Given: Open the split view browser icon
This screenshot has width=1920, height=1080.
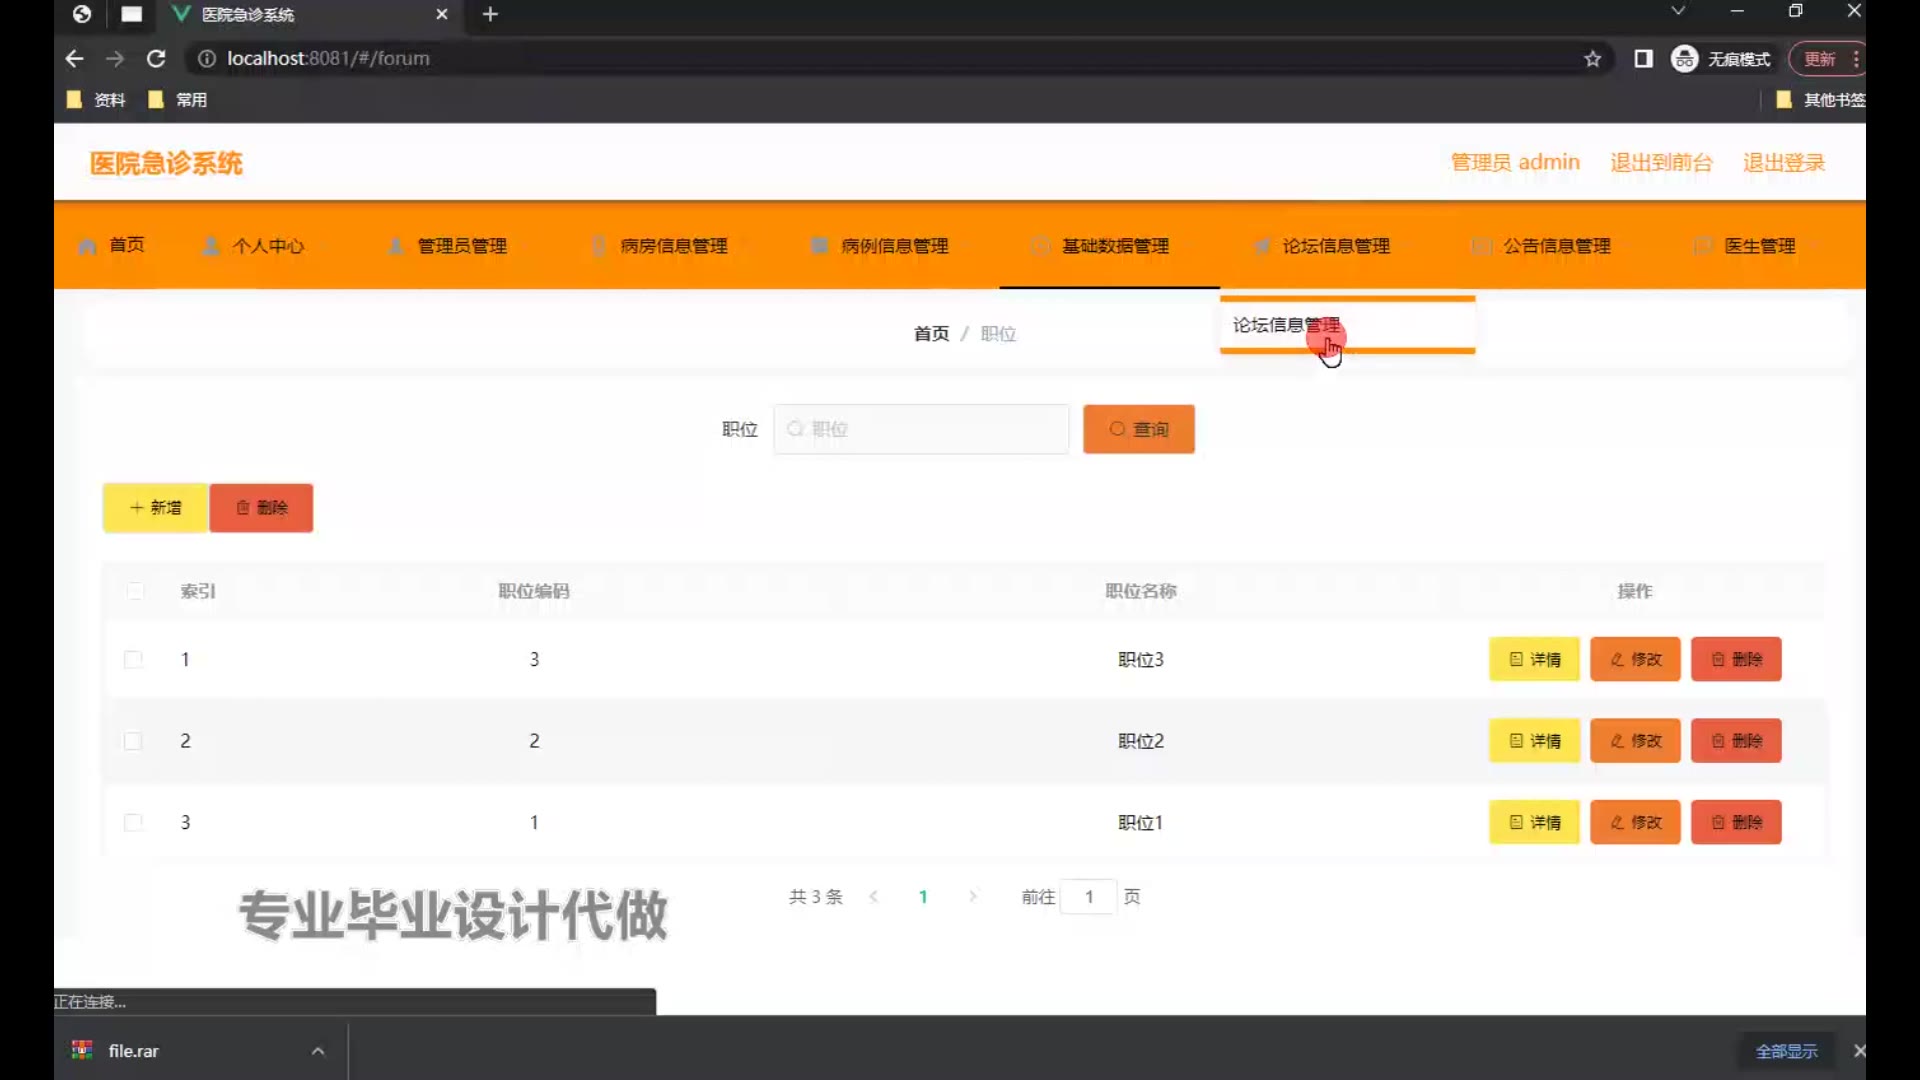Looking at the screenshot, I should [1643, 59].
